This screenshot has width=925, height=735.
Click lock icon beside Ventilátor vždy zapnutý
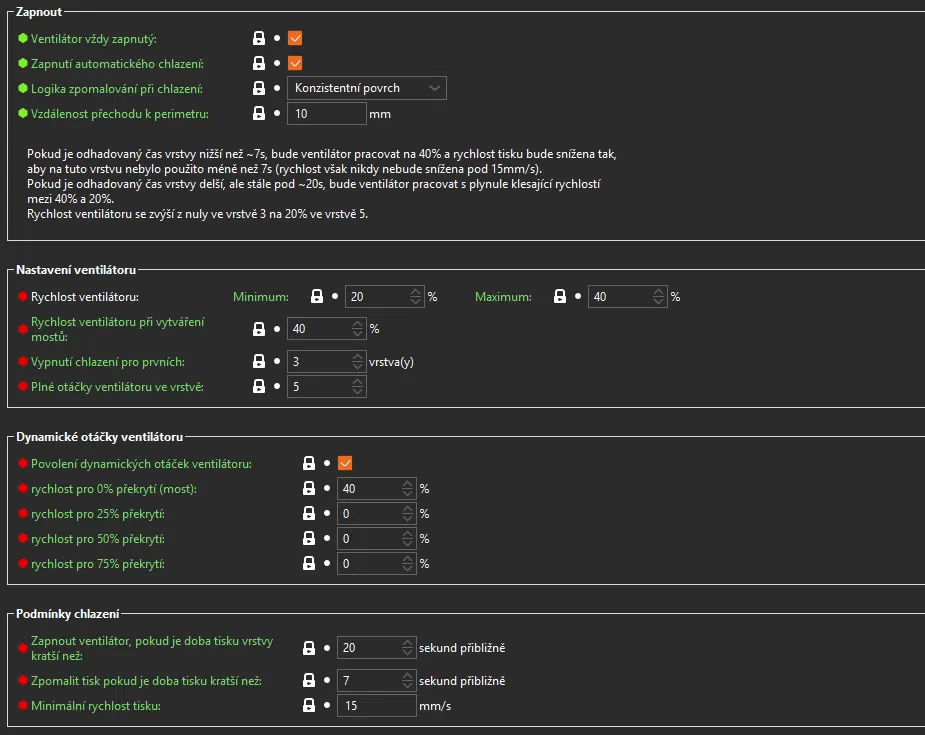(259, 39)
